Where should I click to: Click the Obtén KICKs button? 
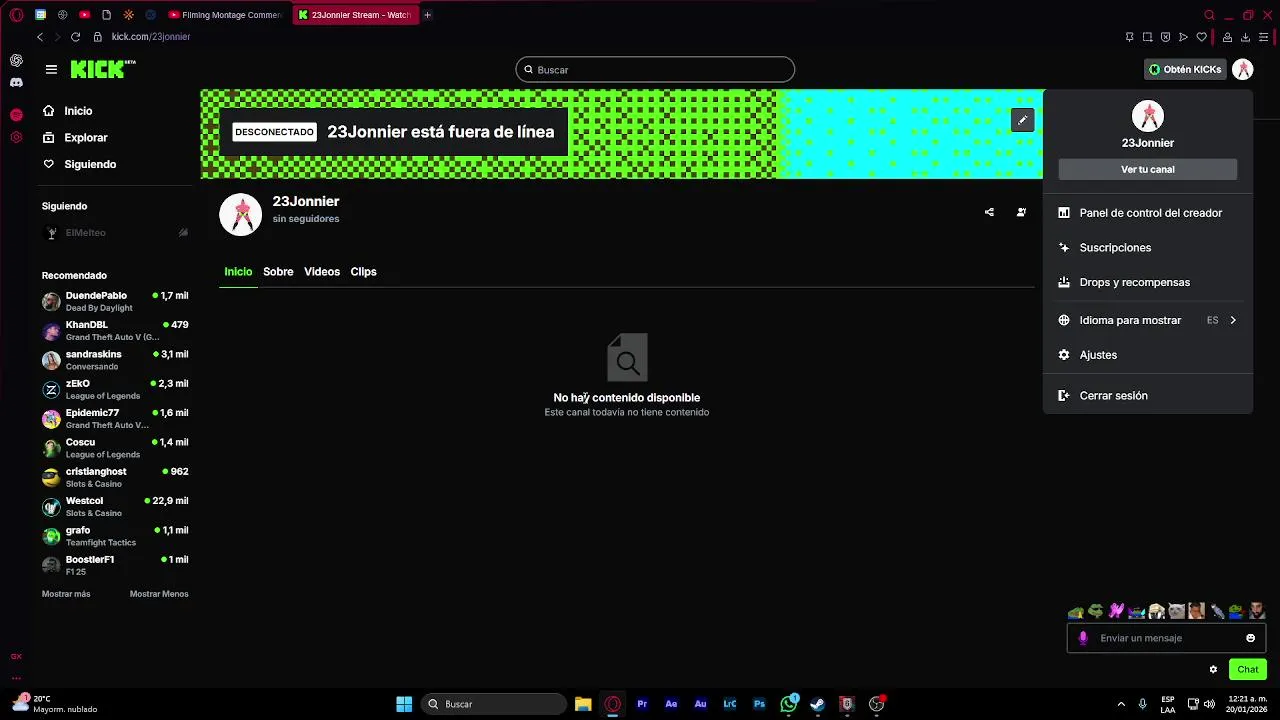(x=1185, y=70)
